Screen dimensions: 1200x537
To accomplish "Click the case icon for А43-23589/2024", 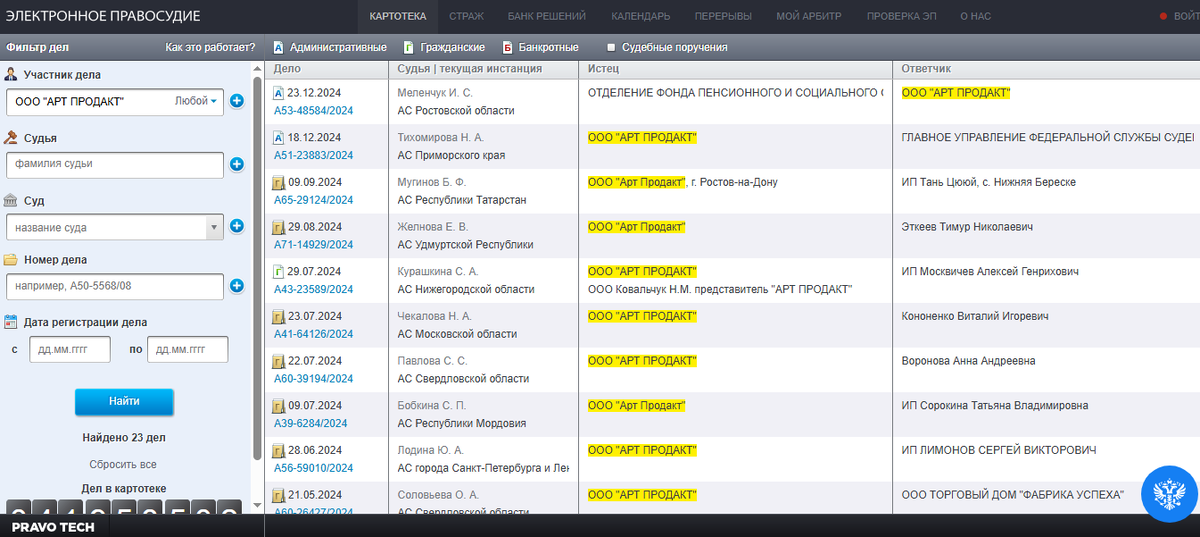I will click(279, 272).
